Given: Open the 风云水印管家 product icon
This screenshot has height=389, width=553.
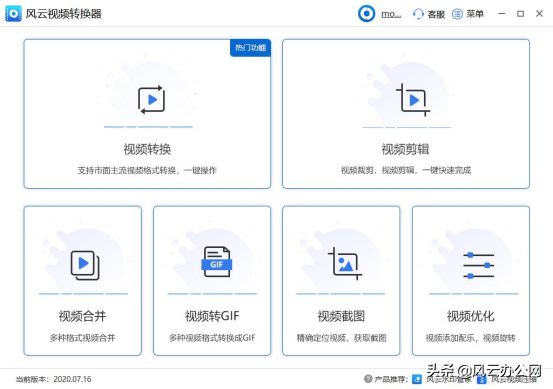Looking at the screenshot, I should 417,379.
